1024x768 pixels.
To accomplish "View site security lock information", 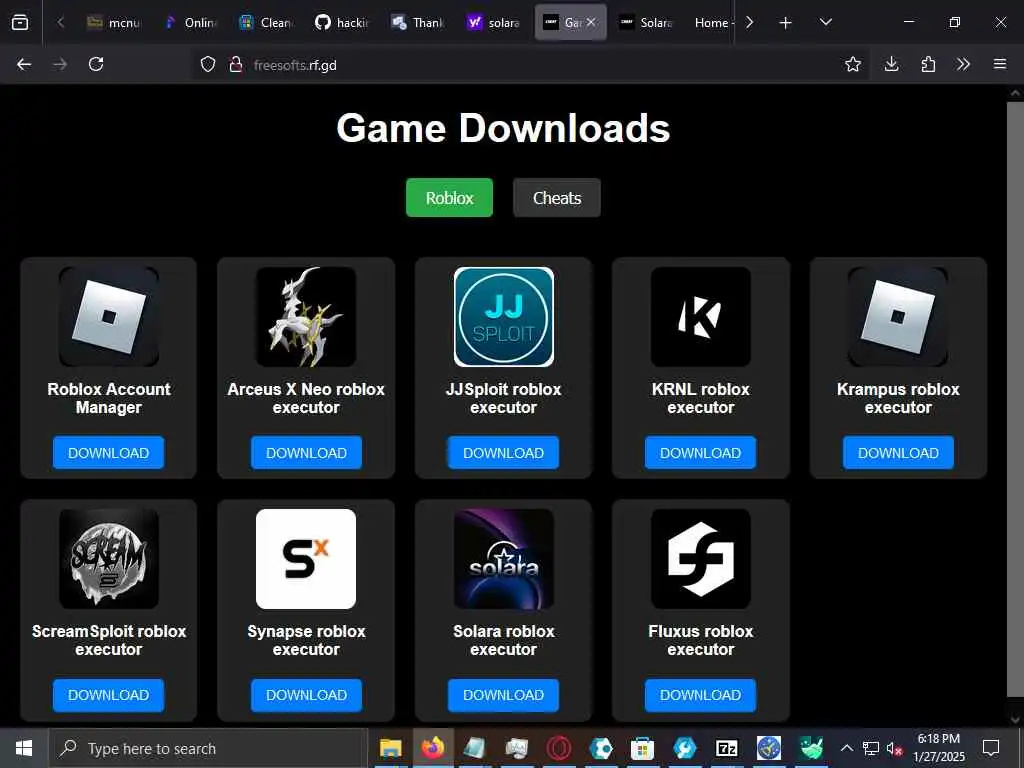I will [x=236, y=64].
